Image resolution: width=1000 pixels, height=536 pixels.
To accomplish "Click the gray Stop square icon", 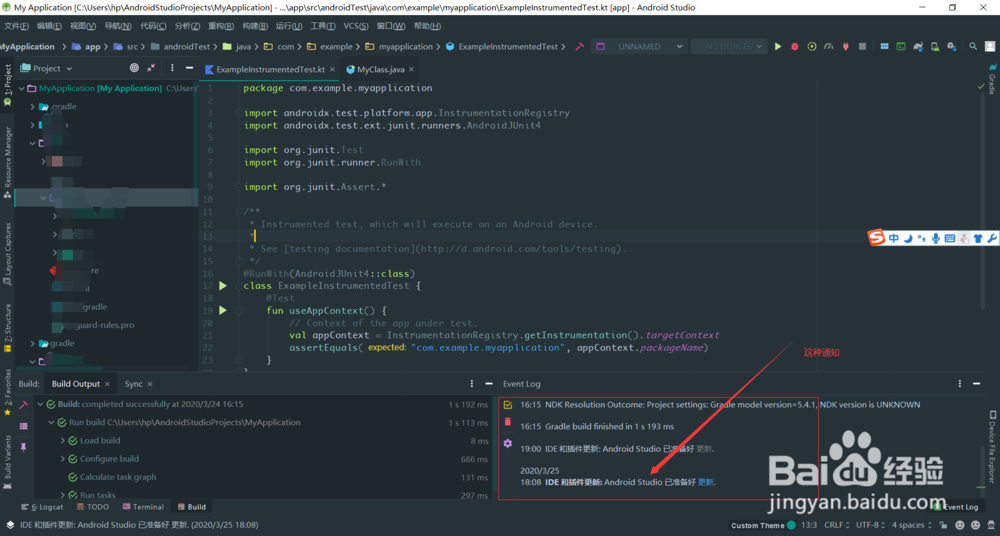I will [862, 47].
